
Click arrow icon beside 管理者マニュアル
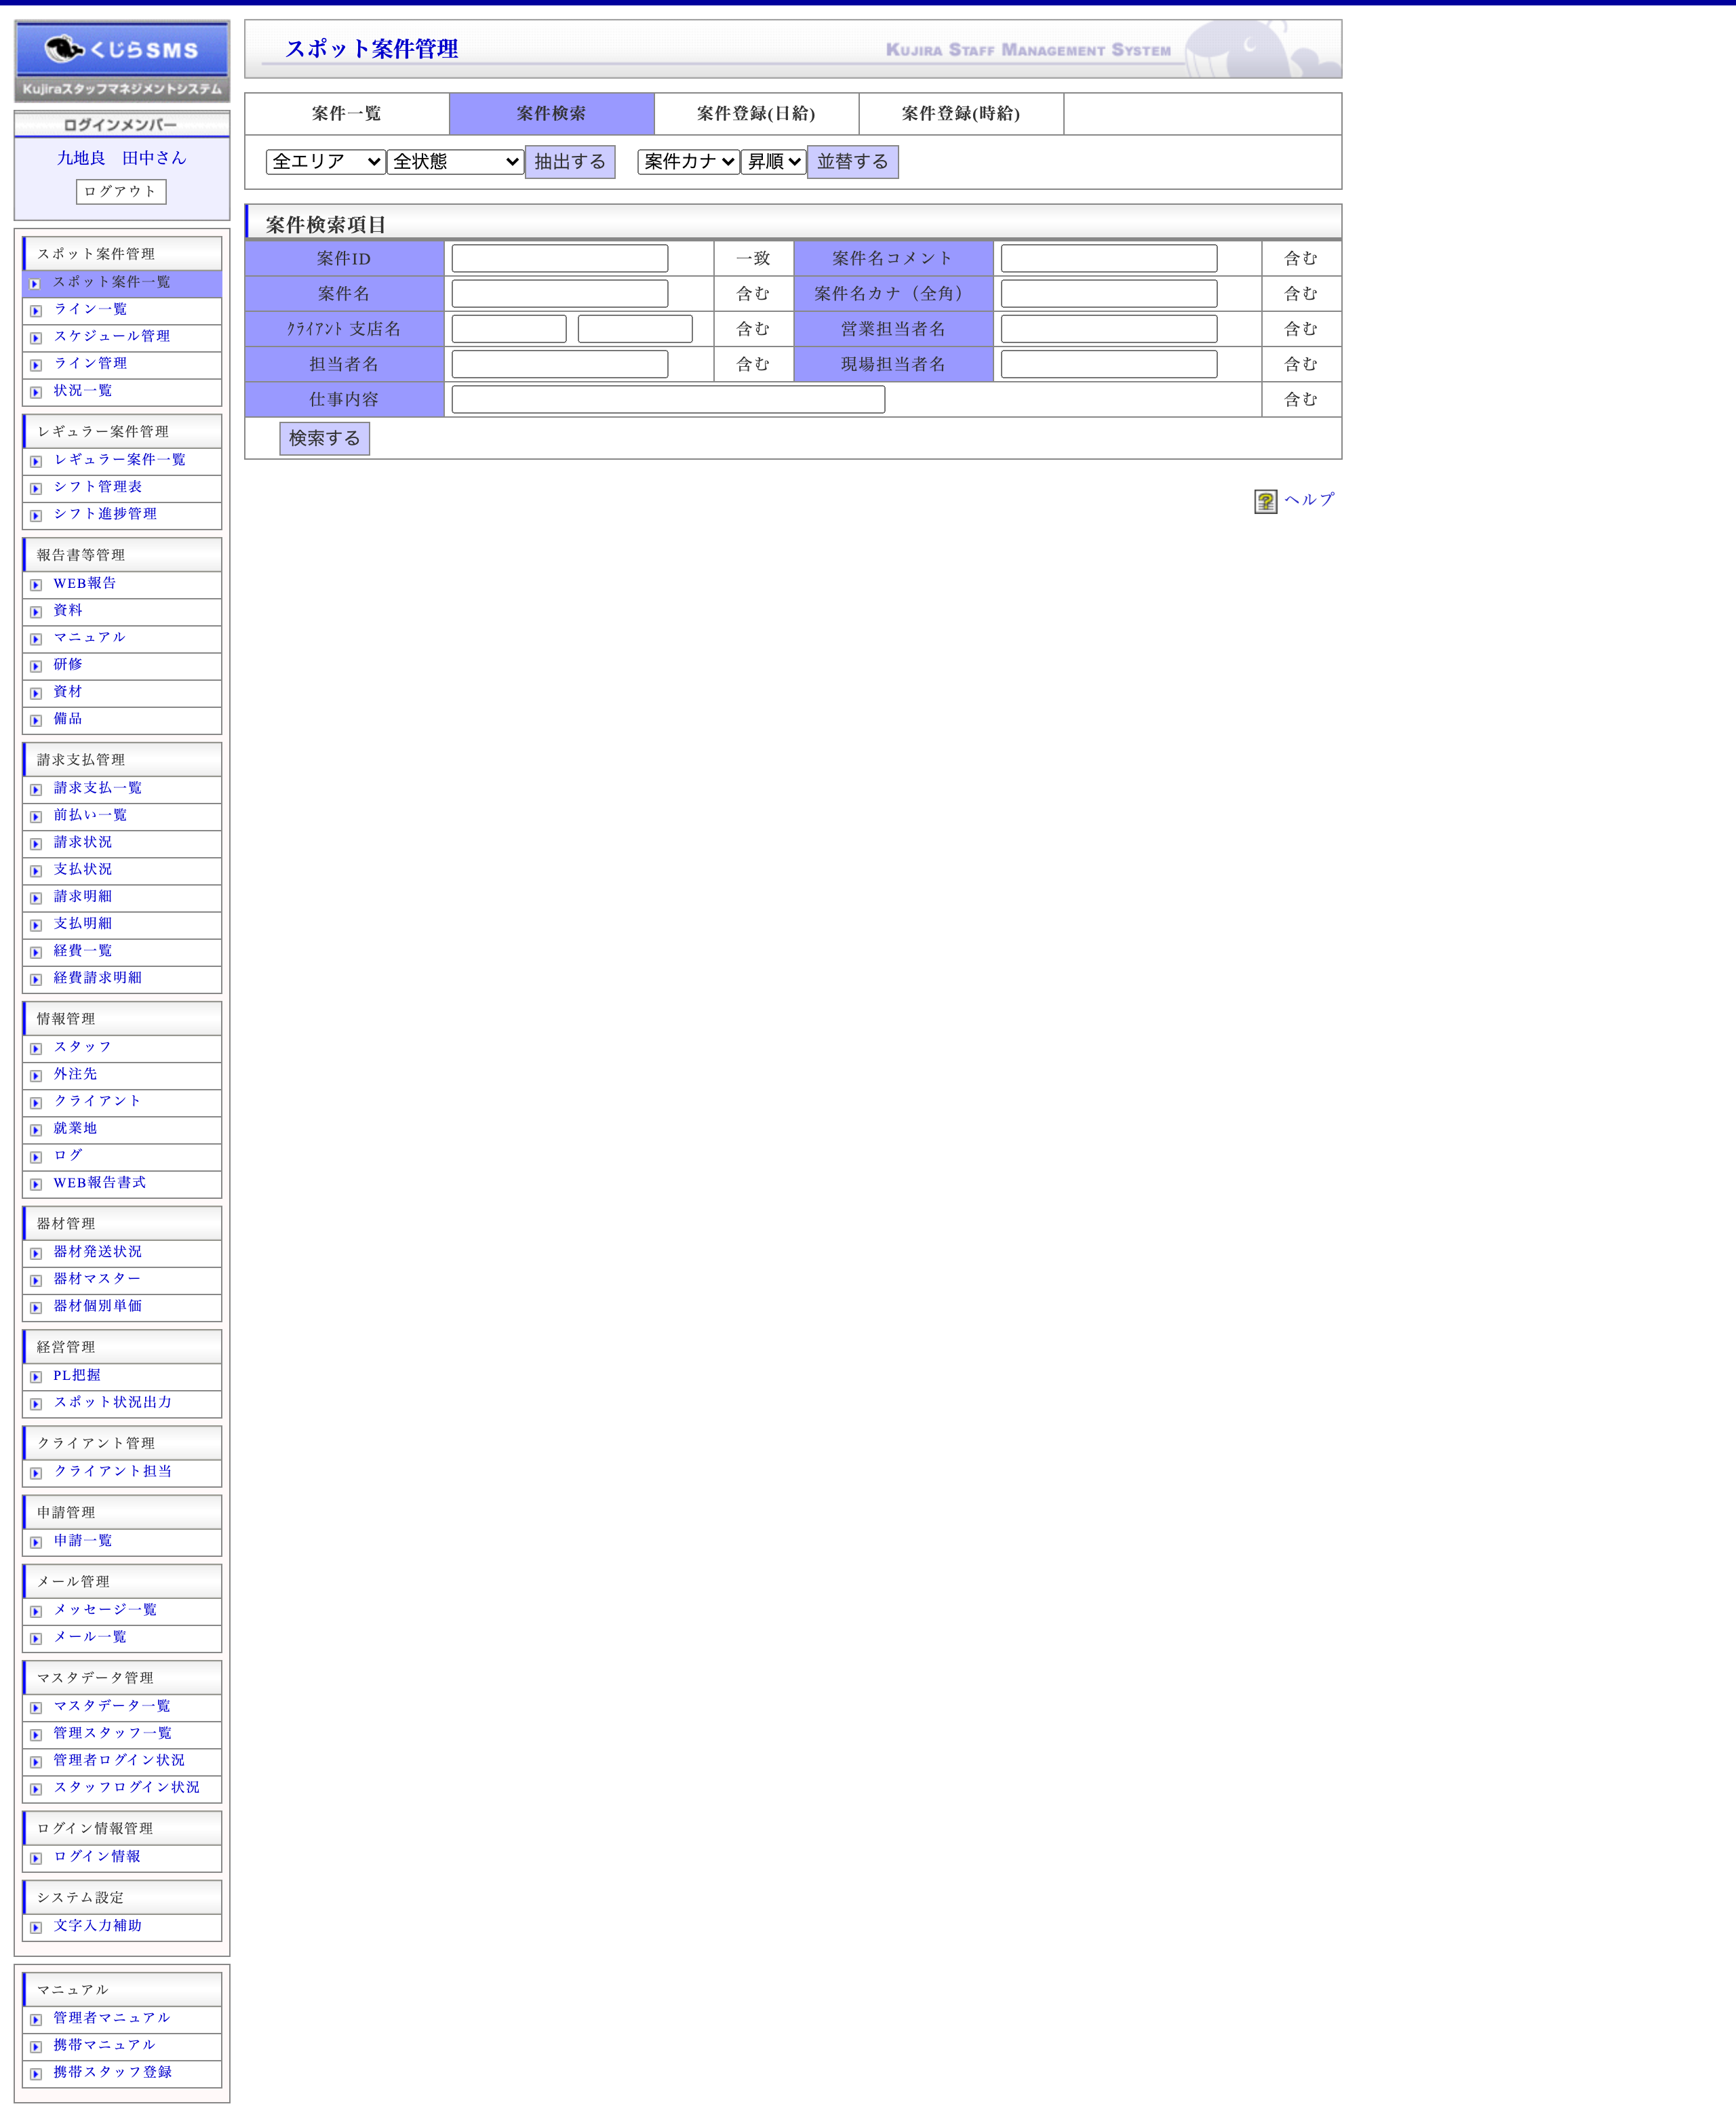click(36, 2020)
